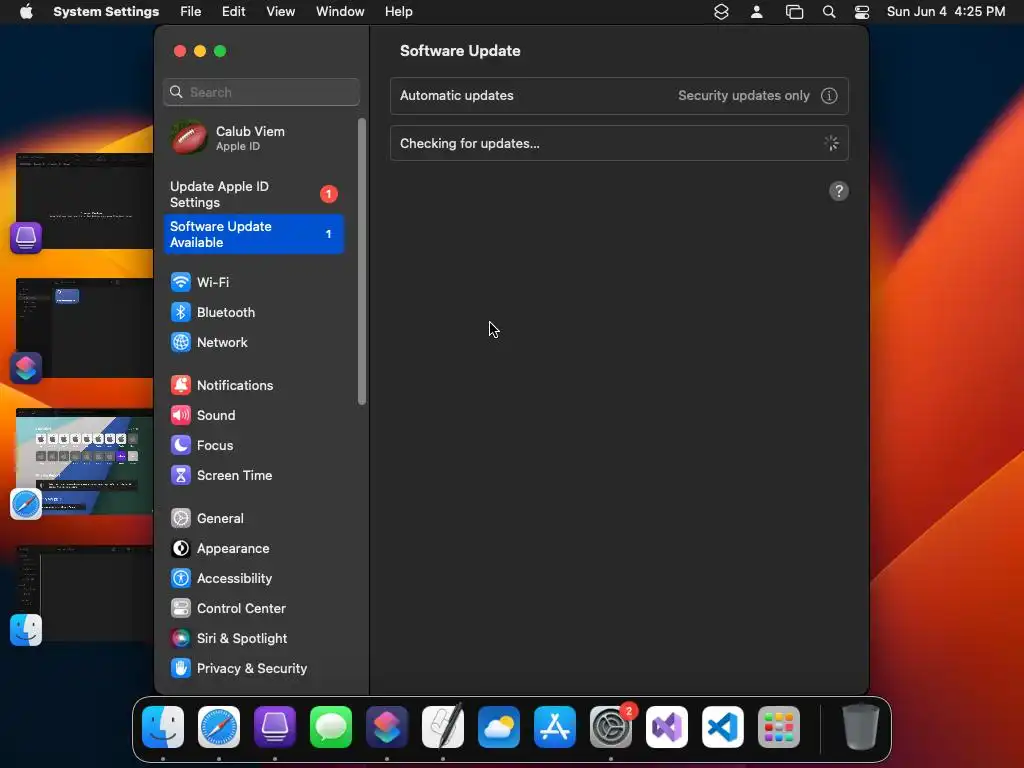Open App Store from the Dock
1024x768 pixels.
pos(554,727)
